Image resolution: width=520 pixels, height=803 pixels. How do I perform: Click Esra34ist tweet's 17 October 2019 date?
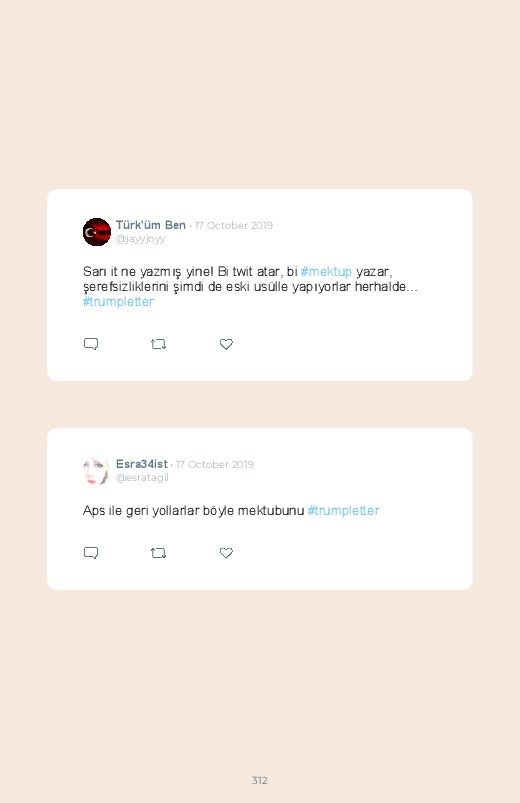click(215, 464)
